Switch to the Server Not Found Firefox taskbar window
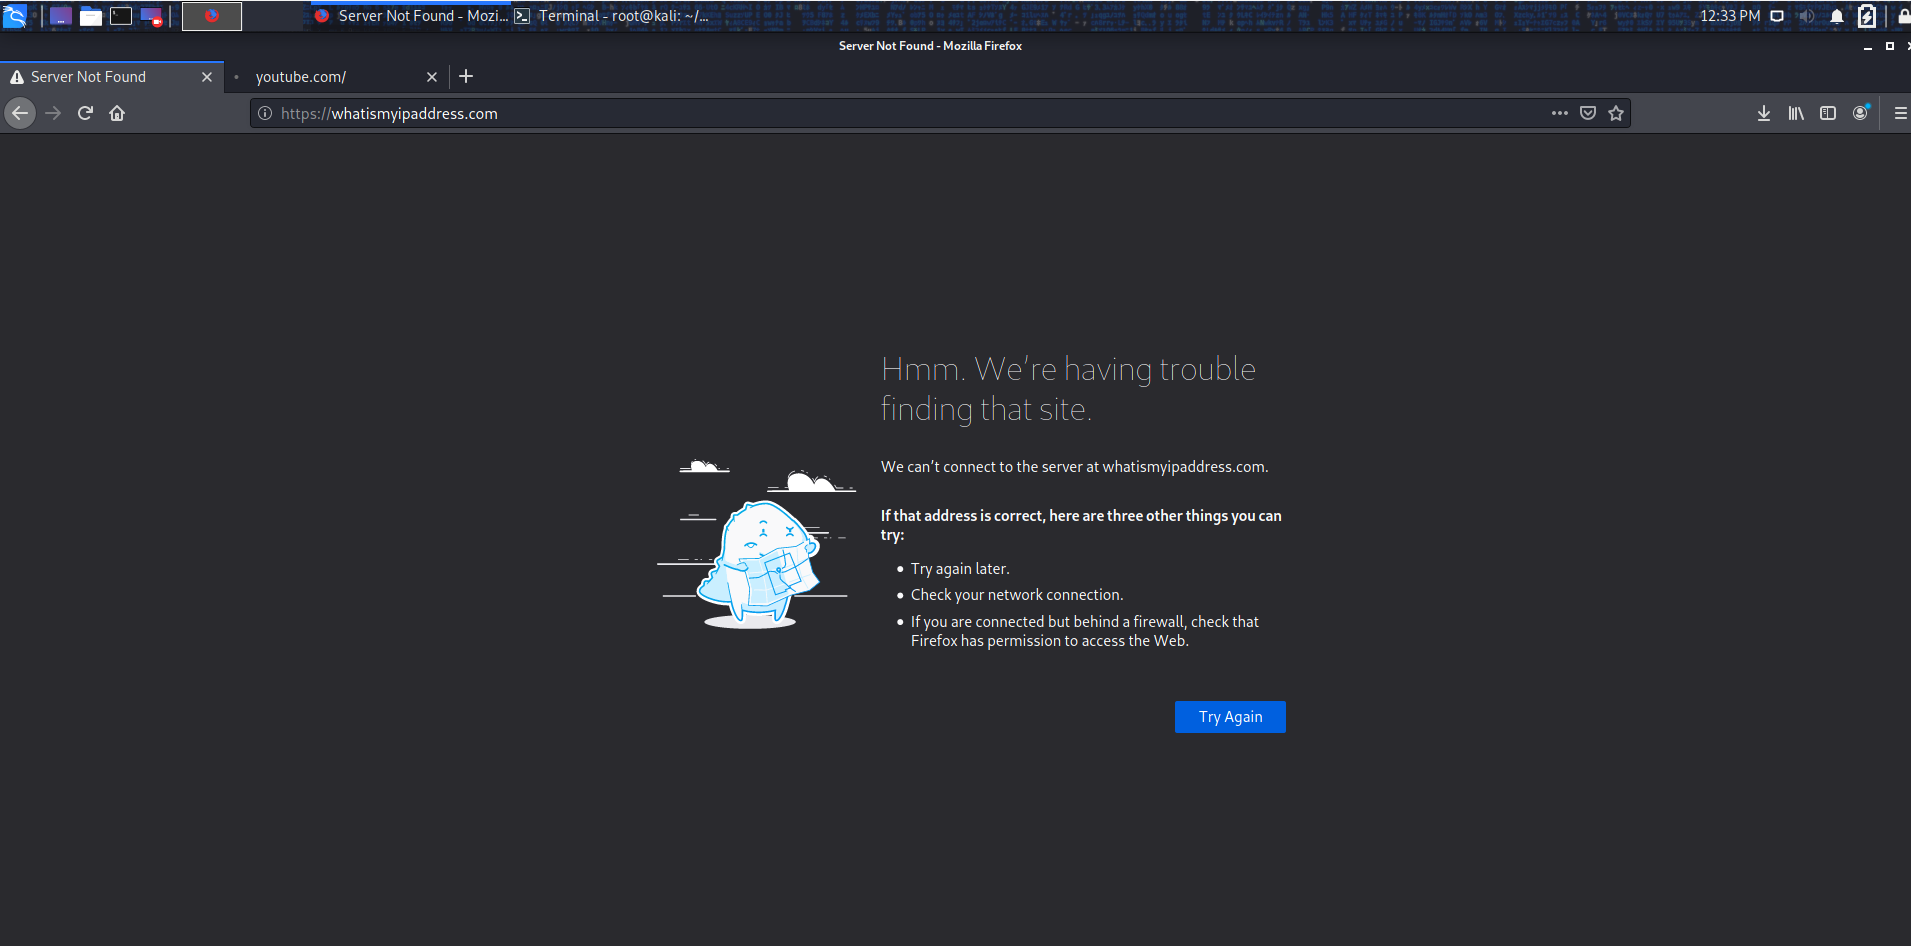 coord(411,16)
